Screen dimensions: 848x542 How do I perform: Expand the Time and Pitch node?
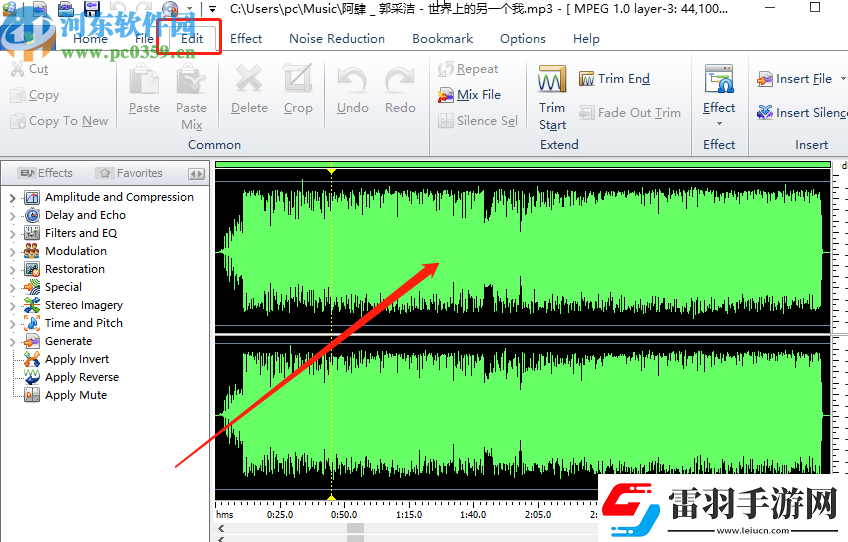(13, 323)
